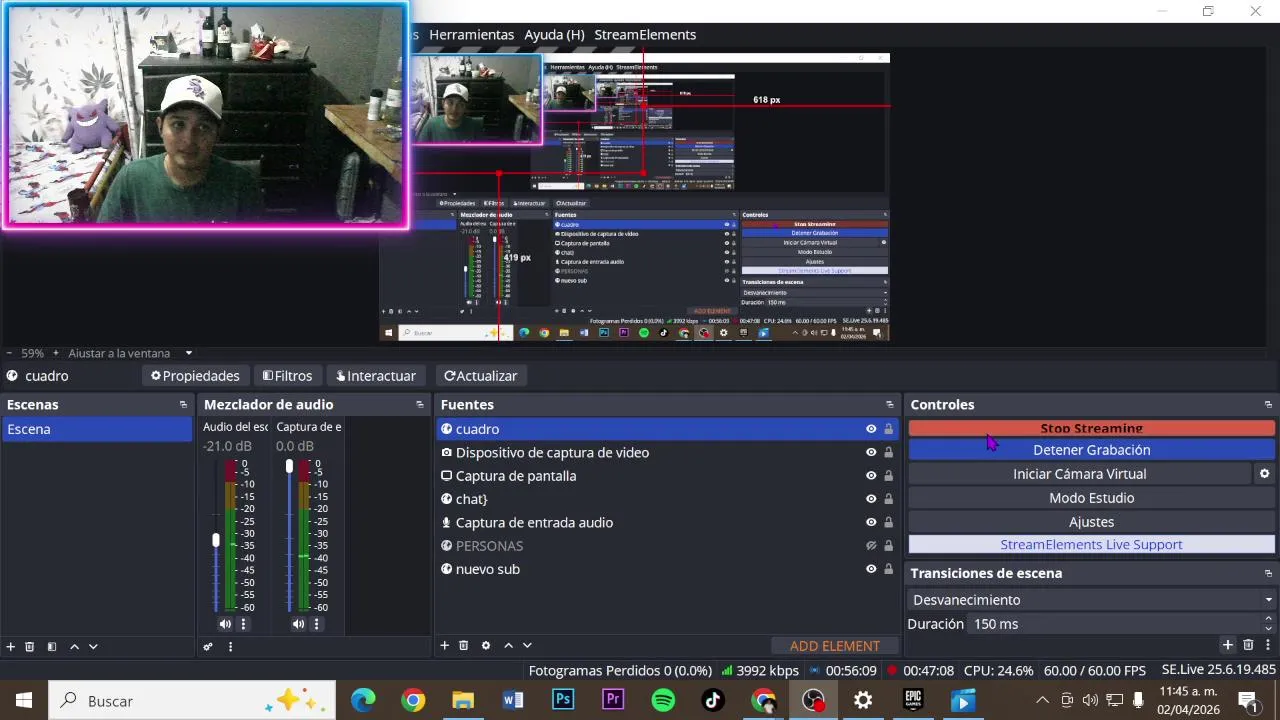Mute the Audio del esc channel
This screenshot has width=1280, height=720.
(x=225, y=624)
